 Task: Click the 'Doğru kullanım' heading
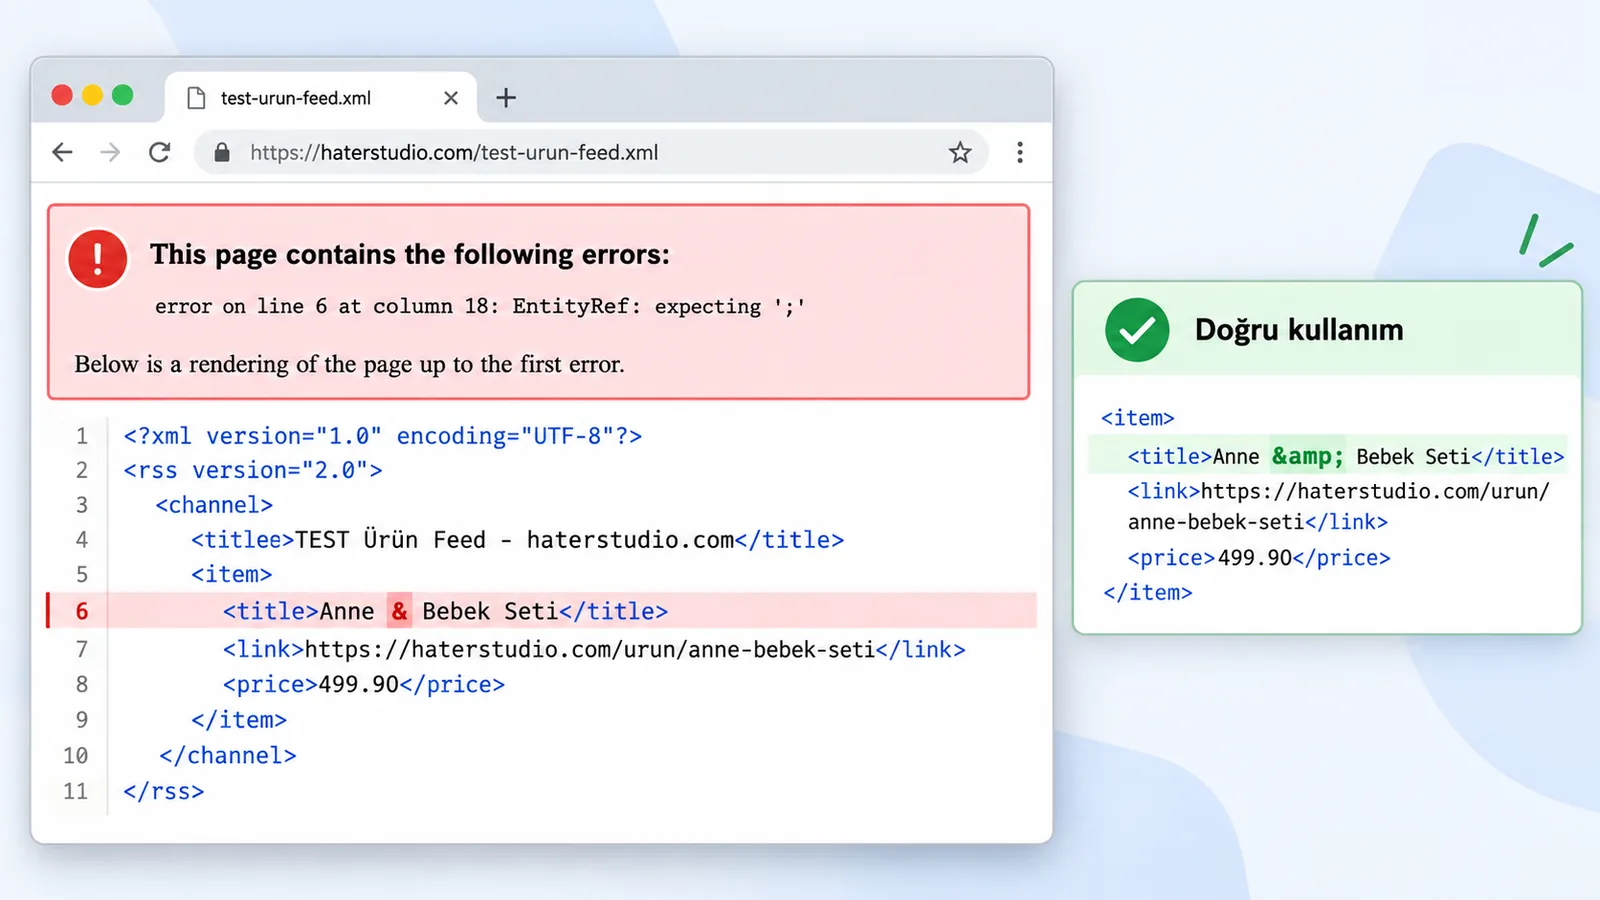pos(1299,330)
